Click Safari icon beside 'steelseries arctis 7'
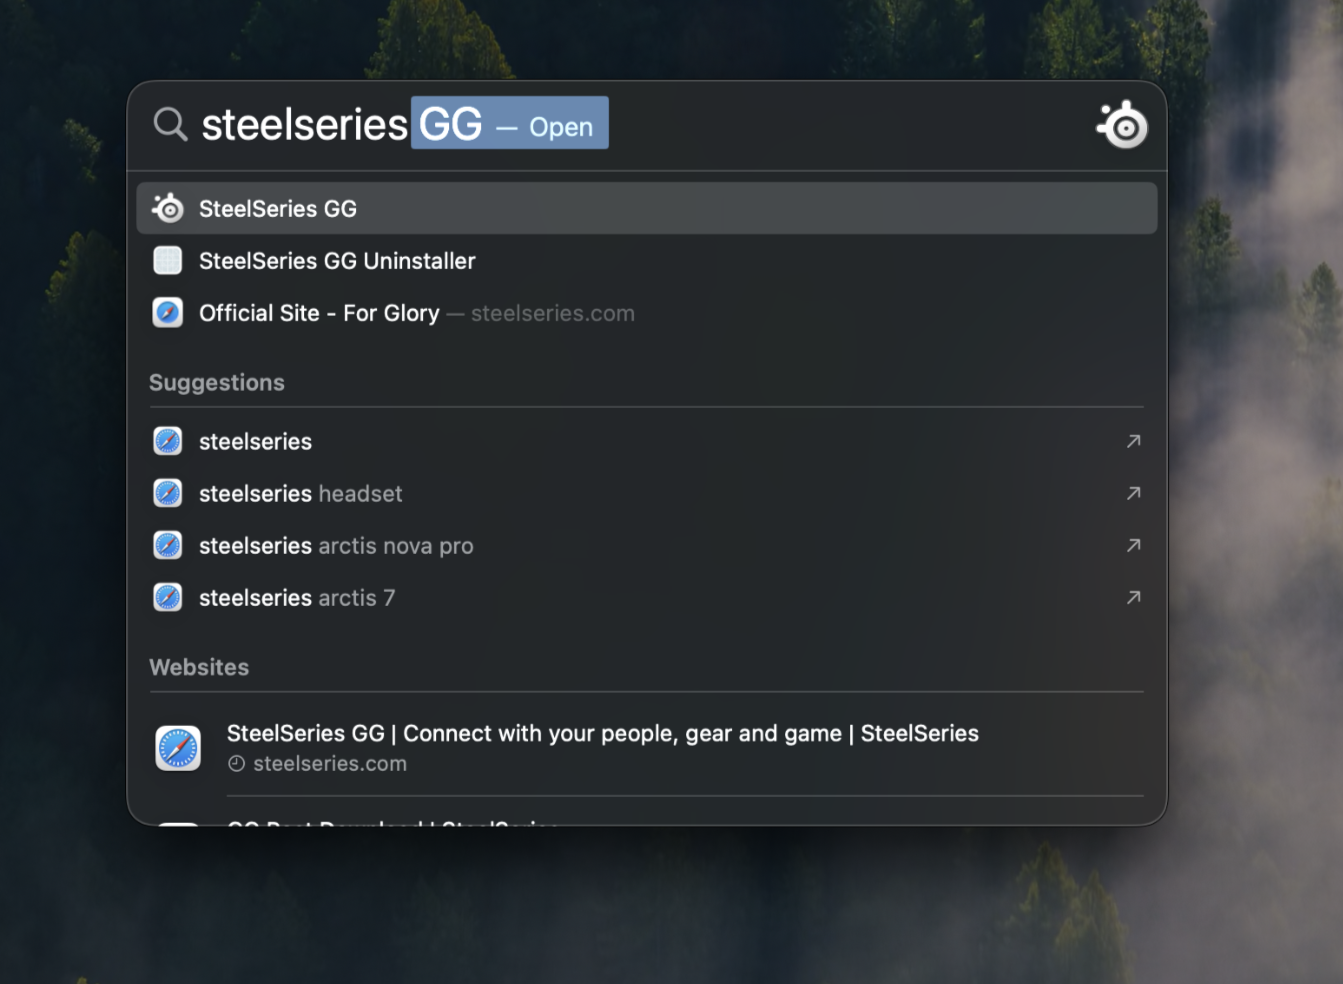The image size is (1343, 984). click(x=168, y=597)
